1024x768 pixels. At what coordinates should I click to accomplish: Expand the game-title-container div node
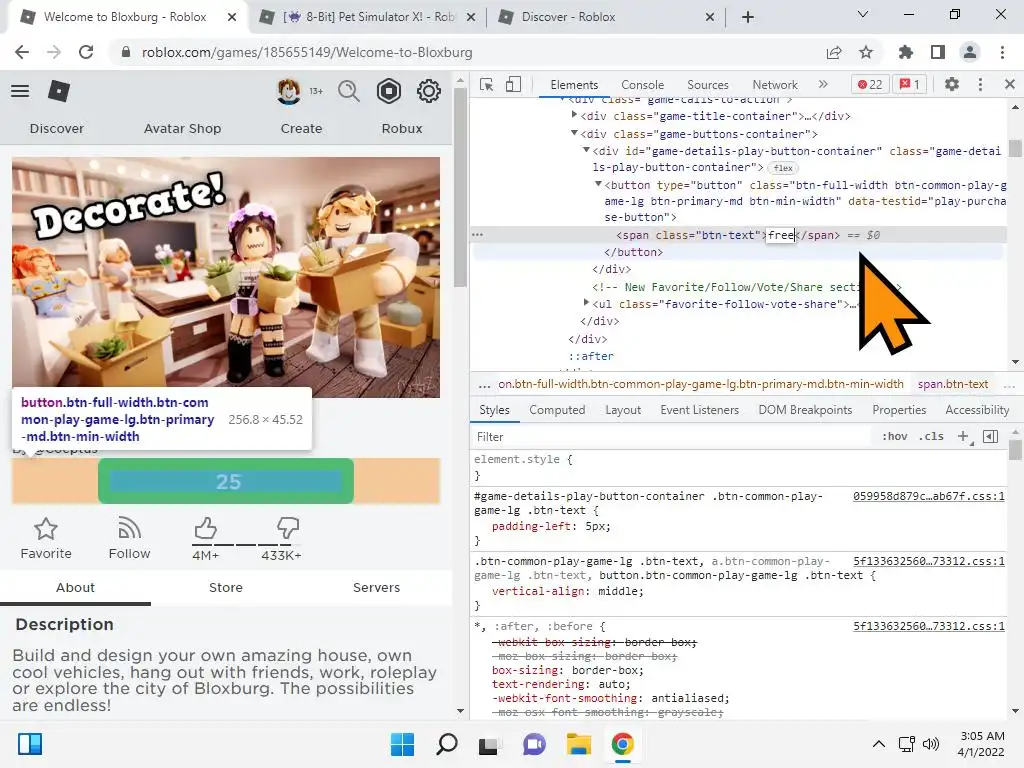(x=574, y=115)
